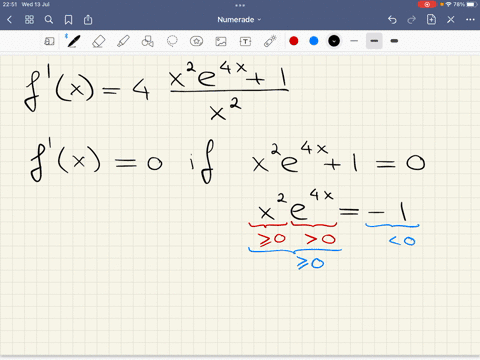Close the editing toolbar with the X
This screenshot has height=360, width=480.
[451, 20]
